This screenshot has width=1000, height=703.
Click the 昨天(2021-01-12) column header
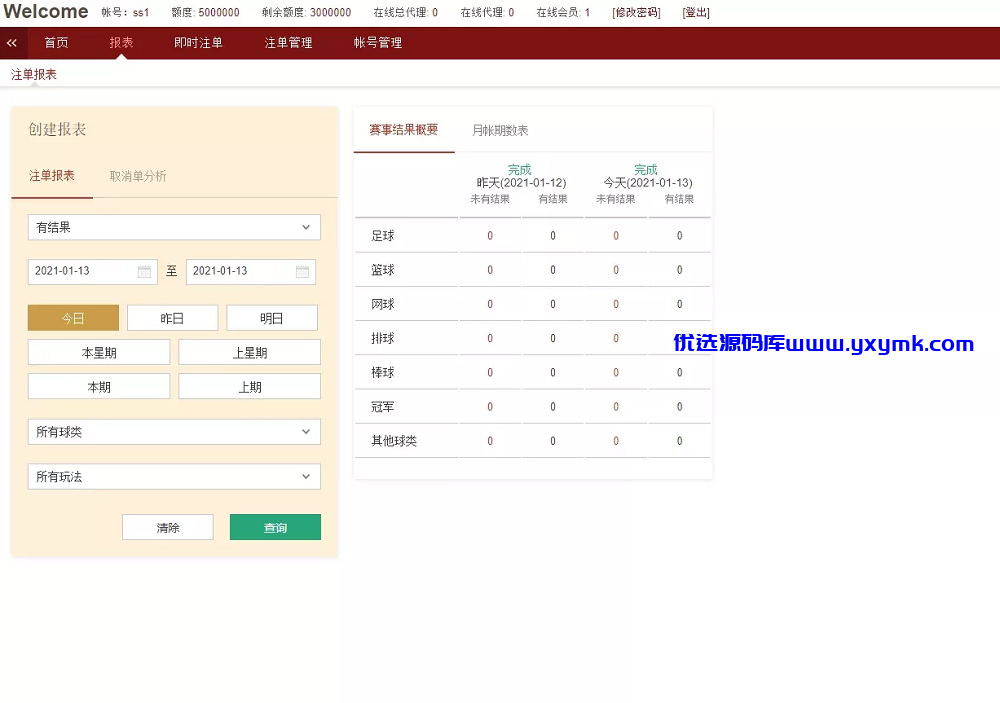tap(521, 183)
